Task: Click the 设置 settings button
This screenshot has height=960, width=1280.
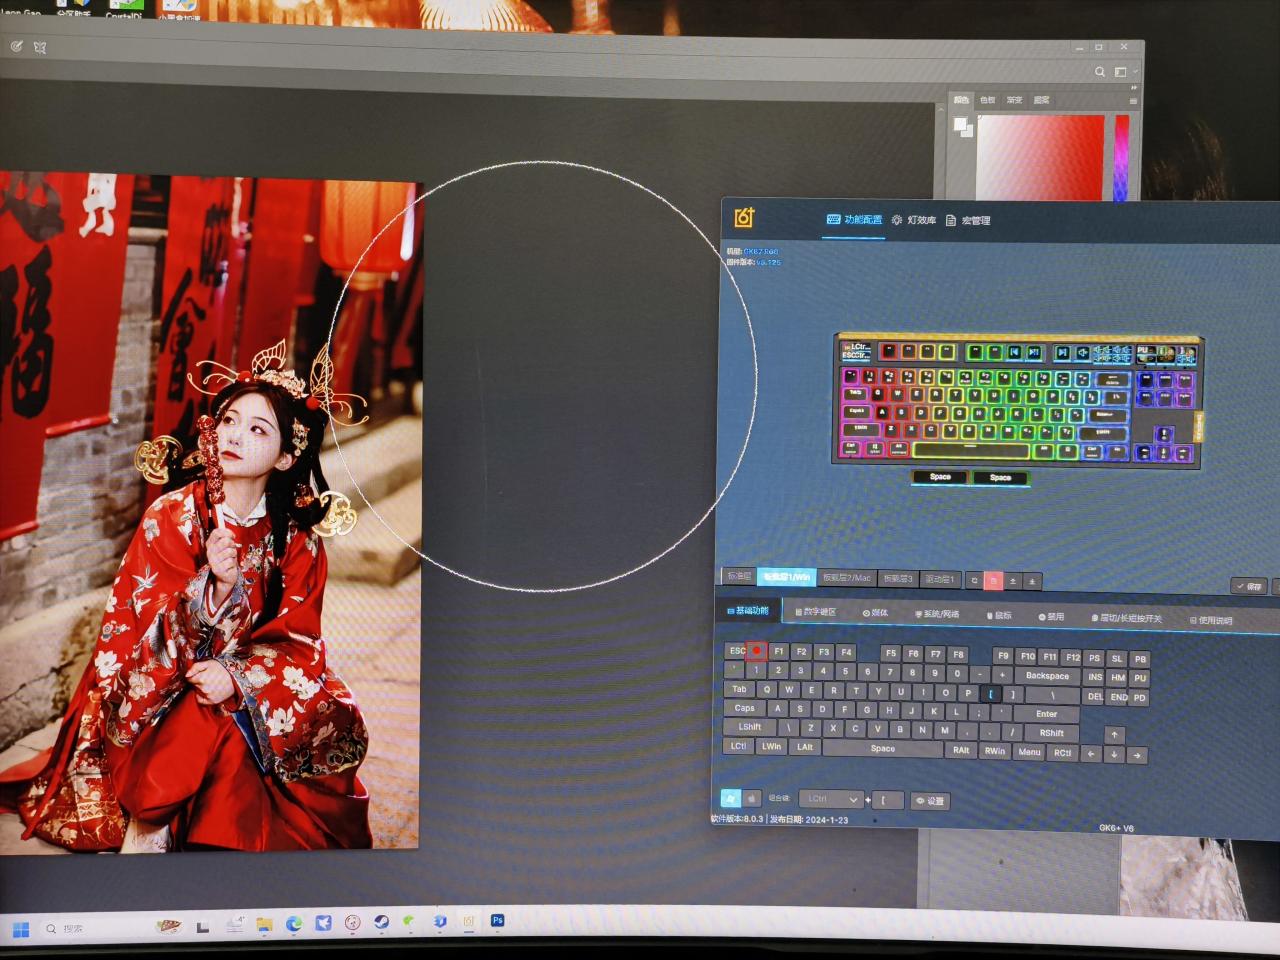Action: (x=930, y=801)
